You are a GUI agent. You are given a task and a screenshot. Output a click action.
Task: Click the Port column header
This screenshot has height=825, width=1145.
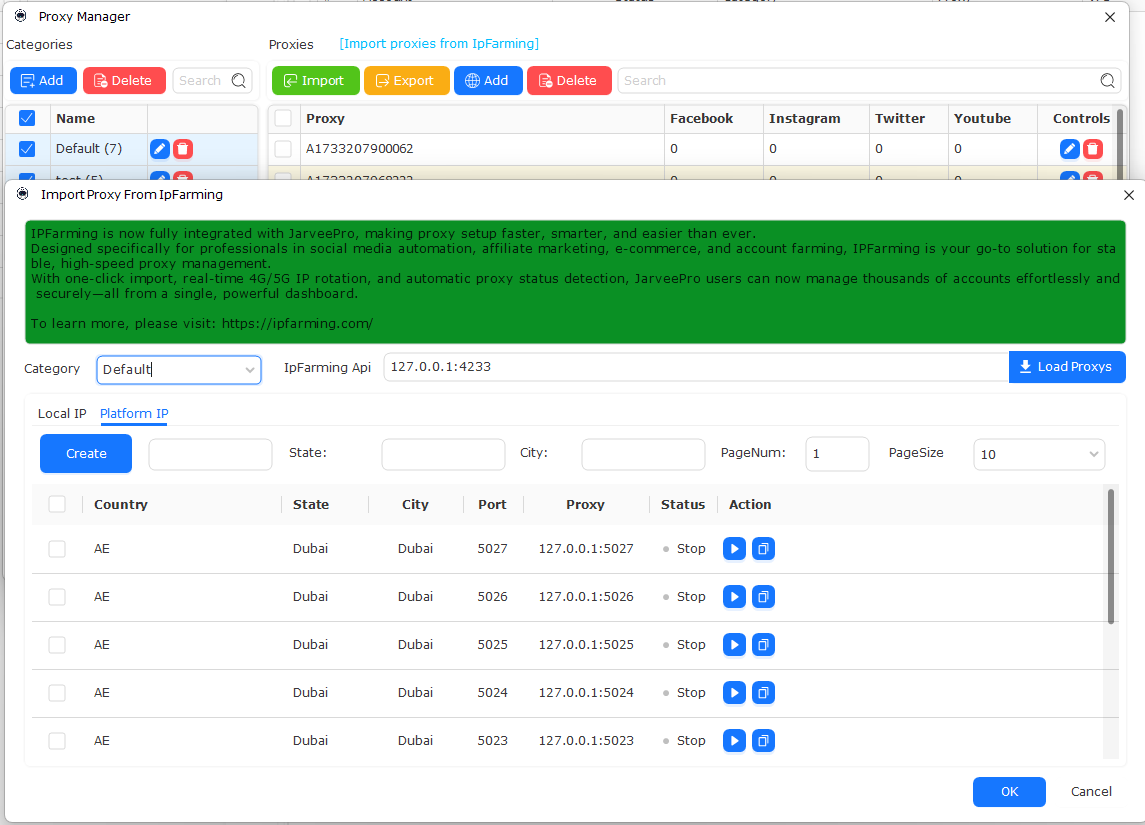(x=492, y=504)
